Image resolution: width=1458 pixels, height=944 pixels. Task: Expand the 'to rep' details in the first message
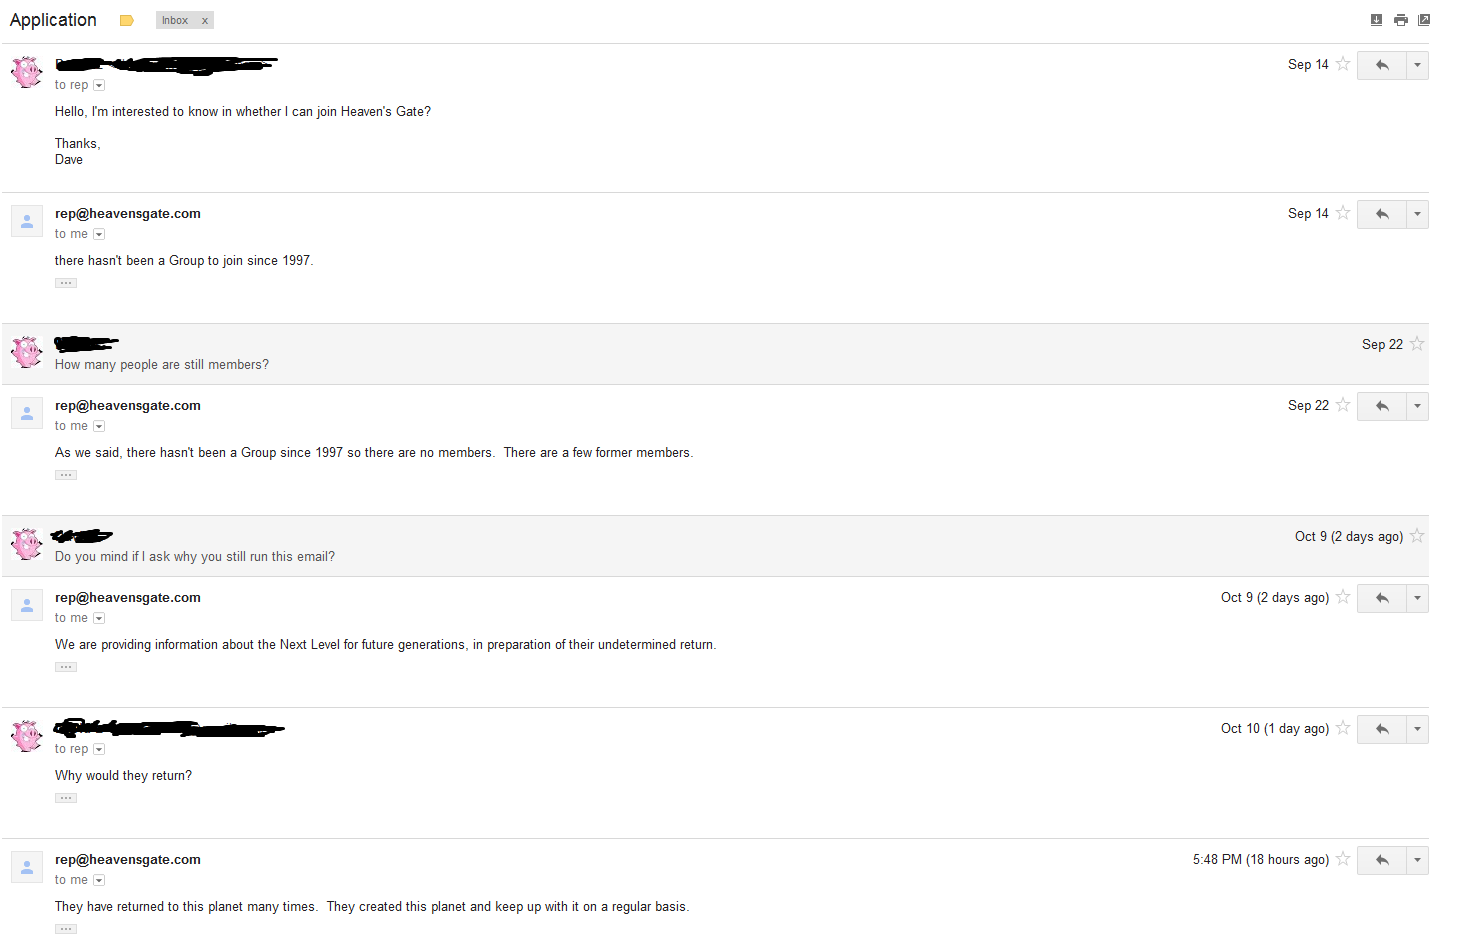[99, 85]
